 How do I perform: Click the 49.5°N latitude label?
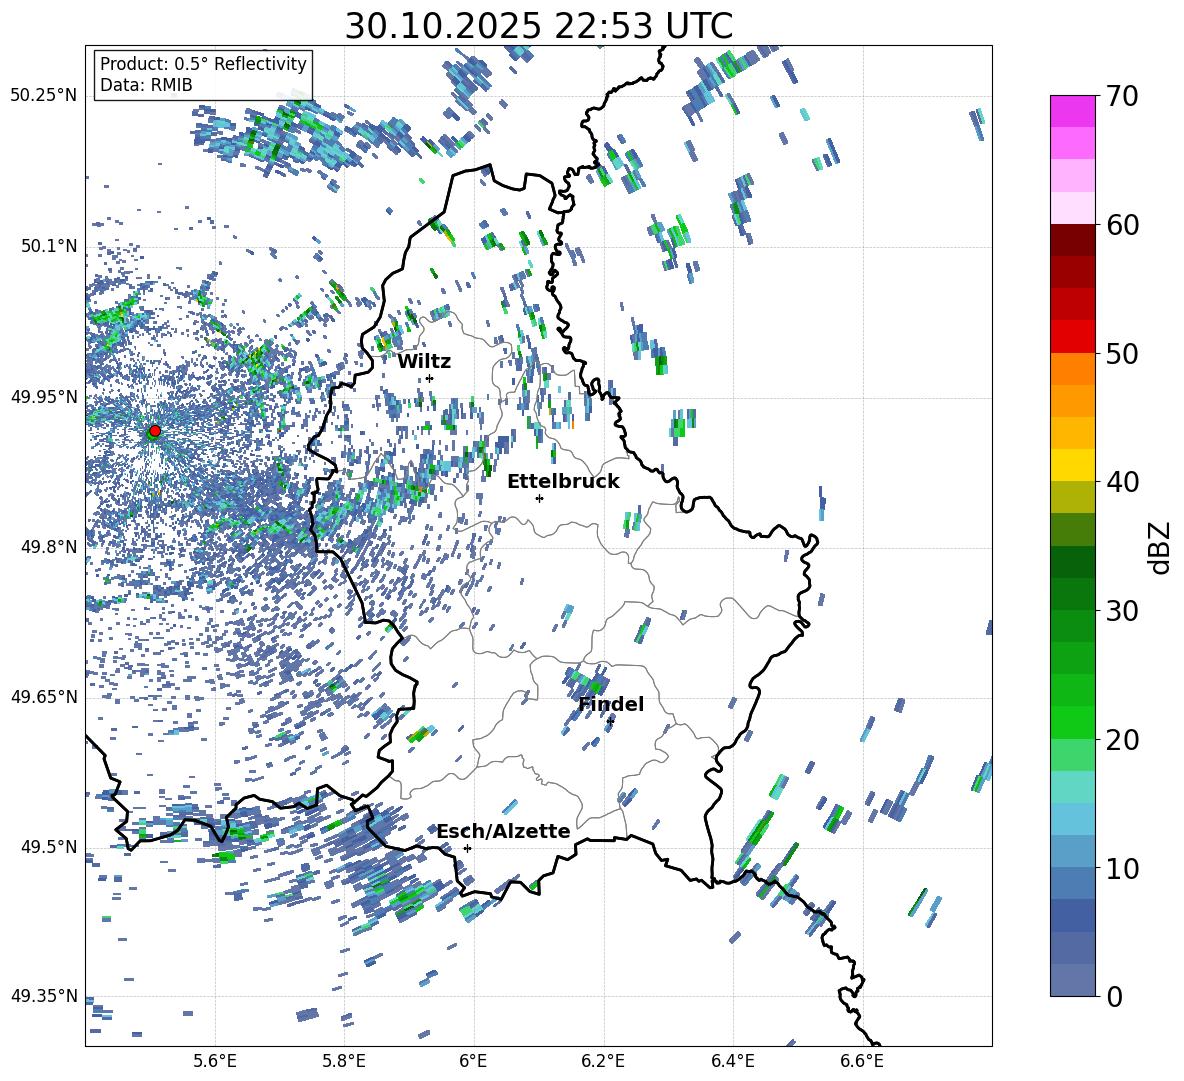coord(48,846)
